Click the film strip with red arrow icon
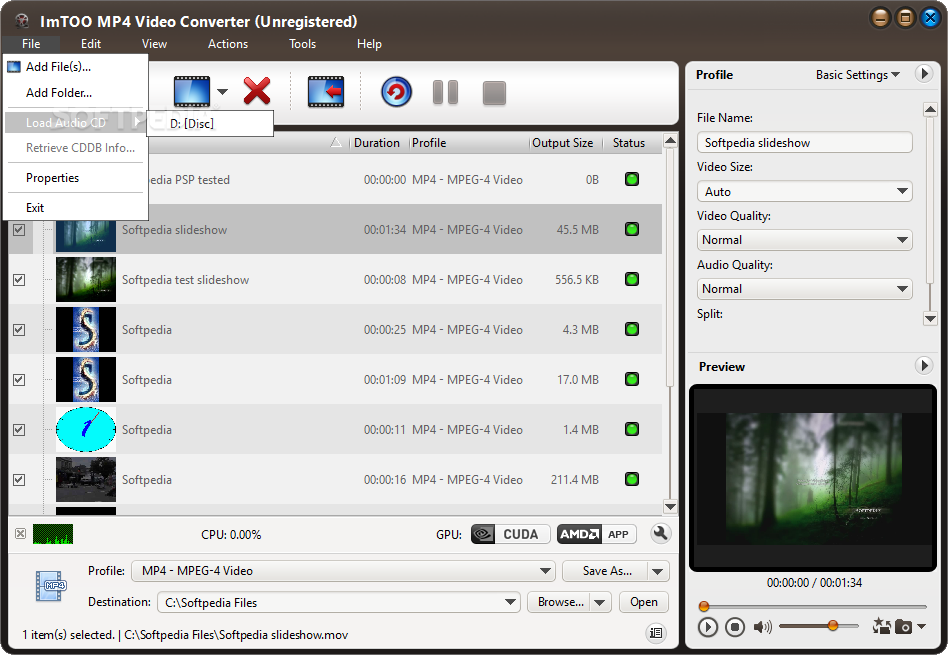This screenshot has height=655, width=948. pos(326,92)
